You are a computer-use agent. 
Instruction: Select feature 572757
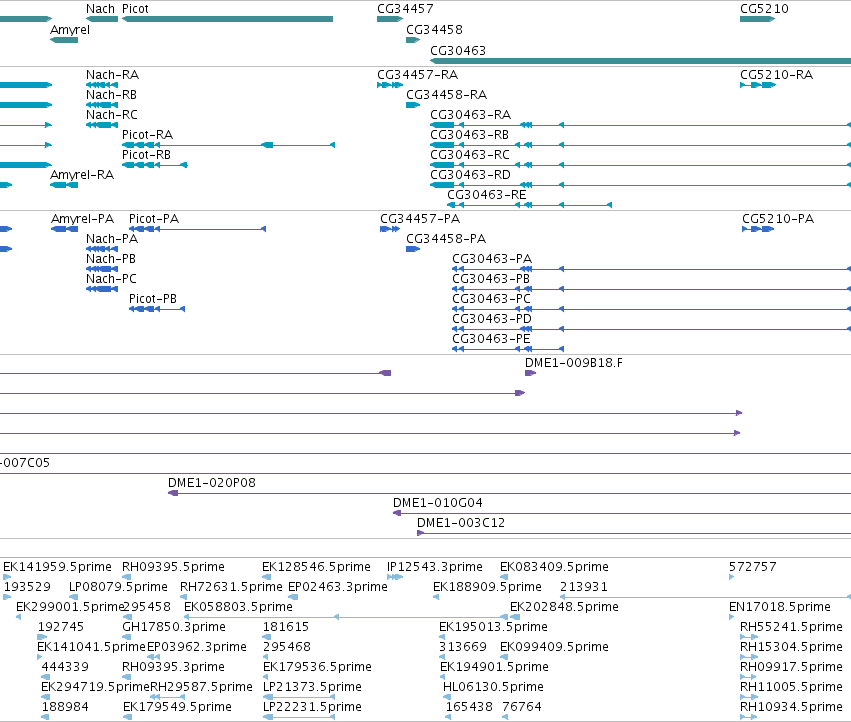point(753,567)
